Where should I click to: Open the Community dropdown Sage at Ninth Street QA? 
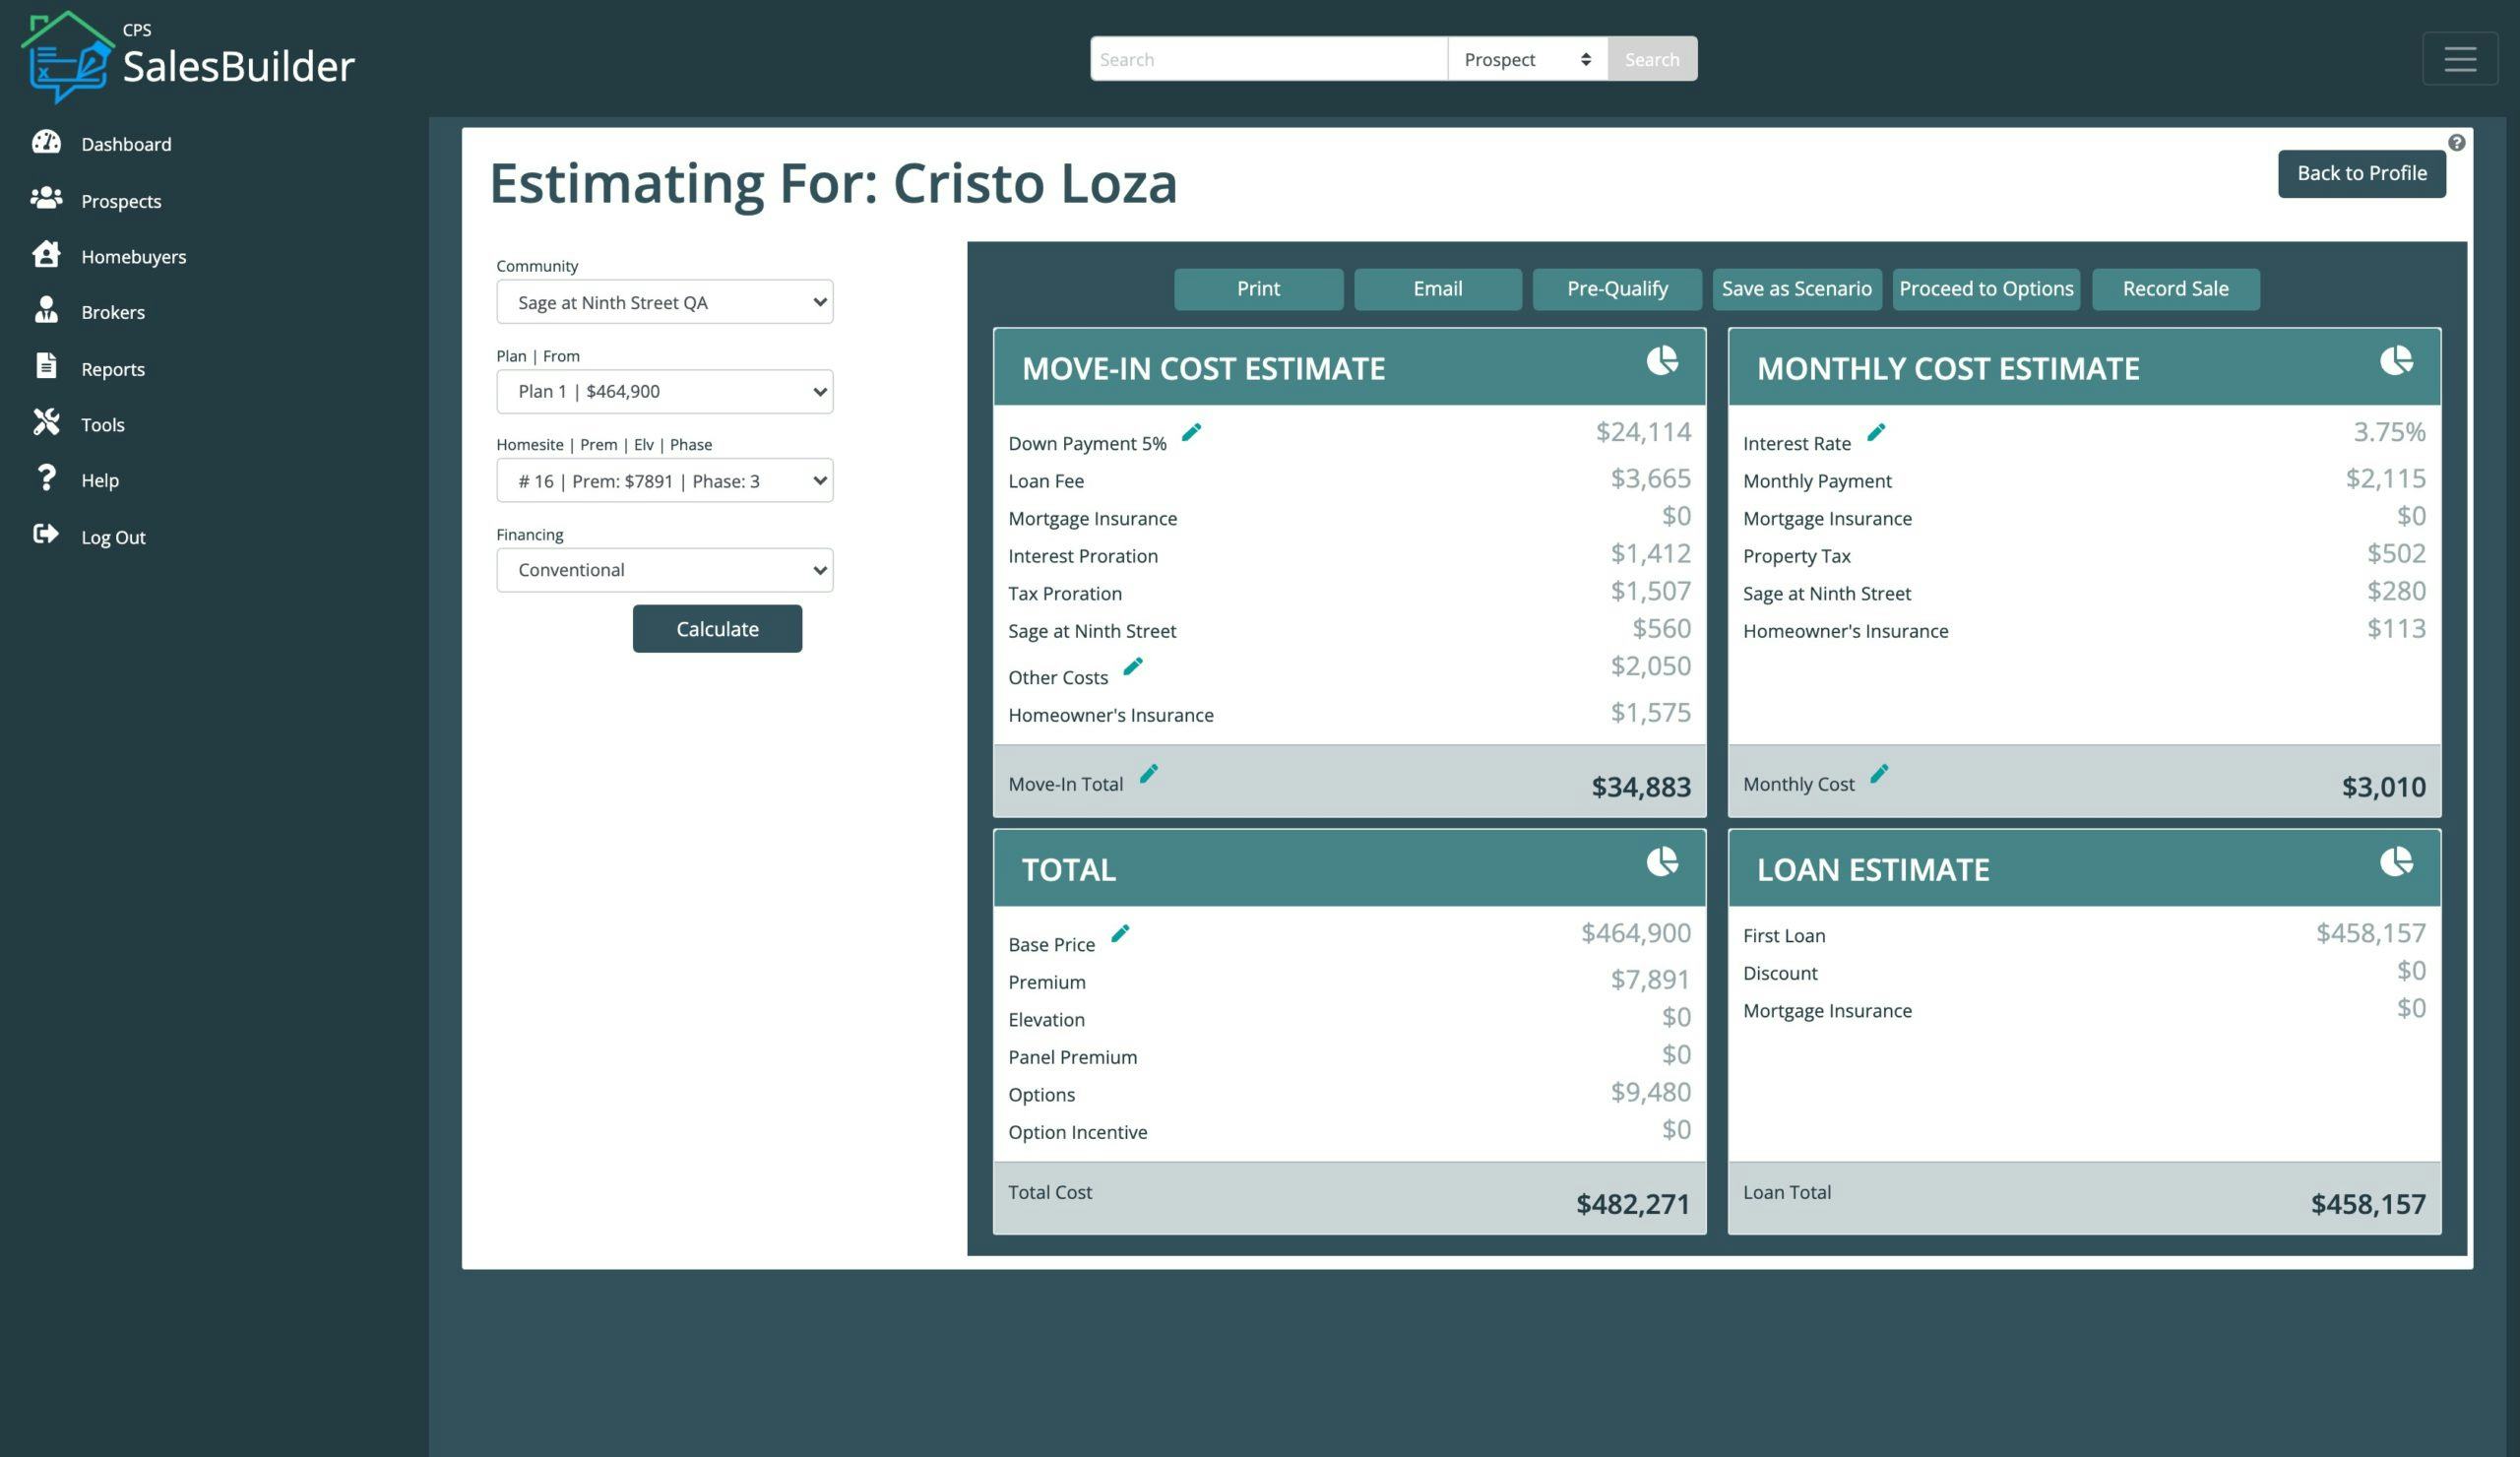click(x=664, y=301)
